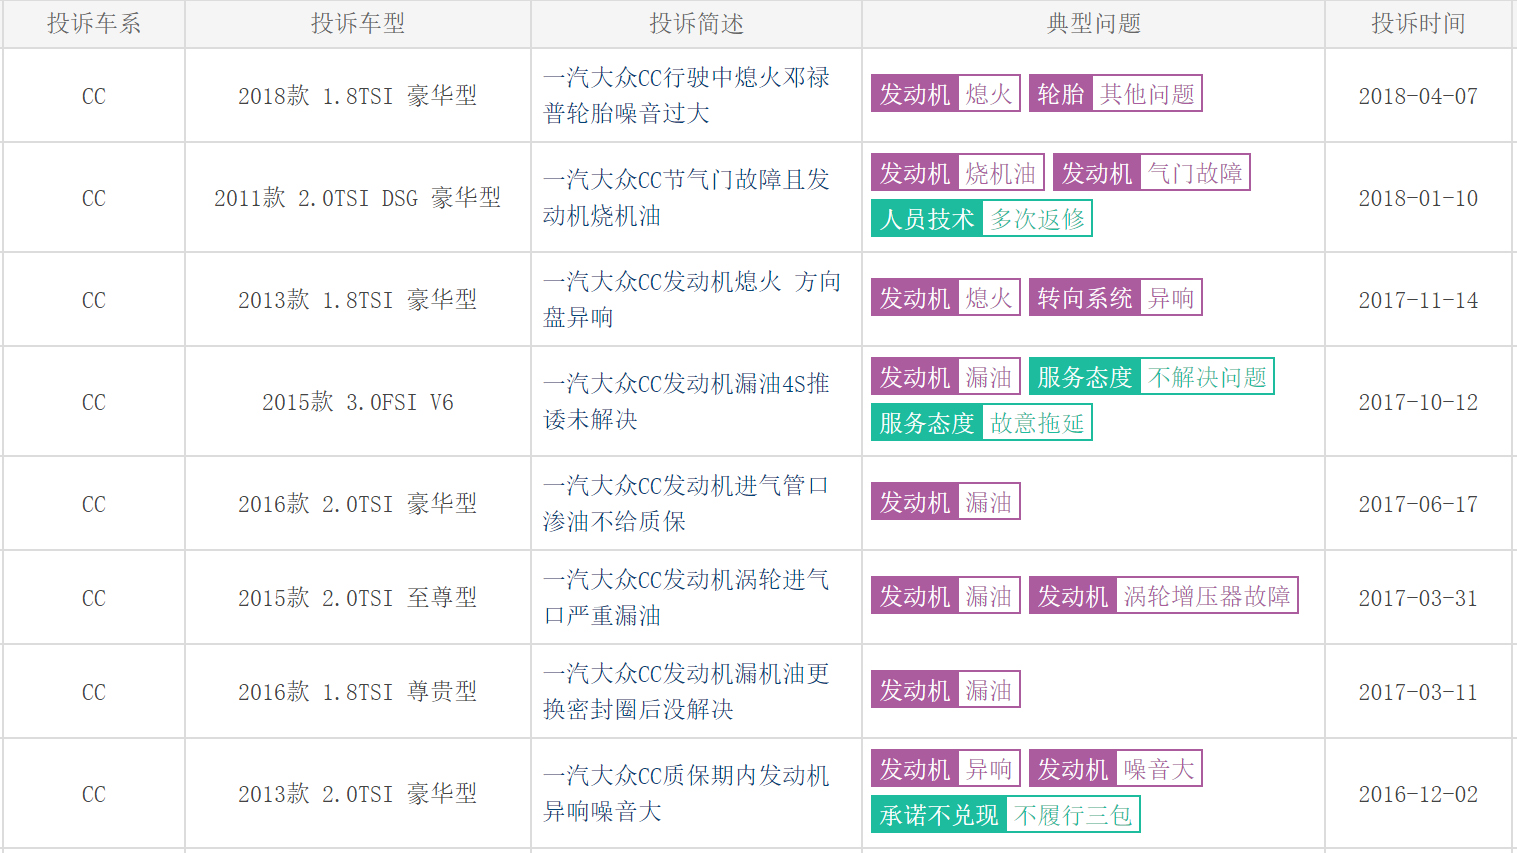Open complaint 一汽大众CC发动机漏机油更换密封圈后没解决
This screenshot has height=853, width=1517.
tap(687, 691)
